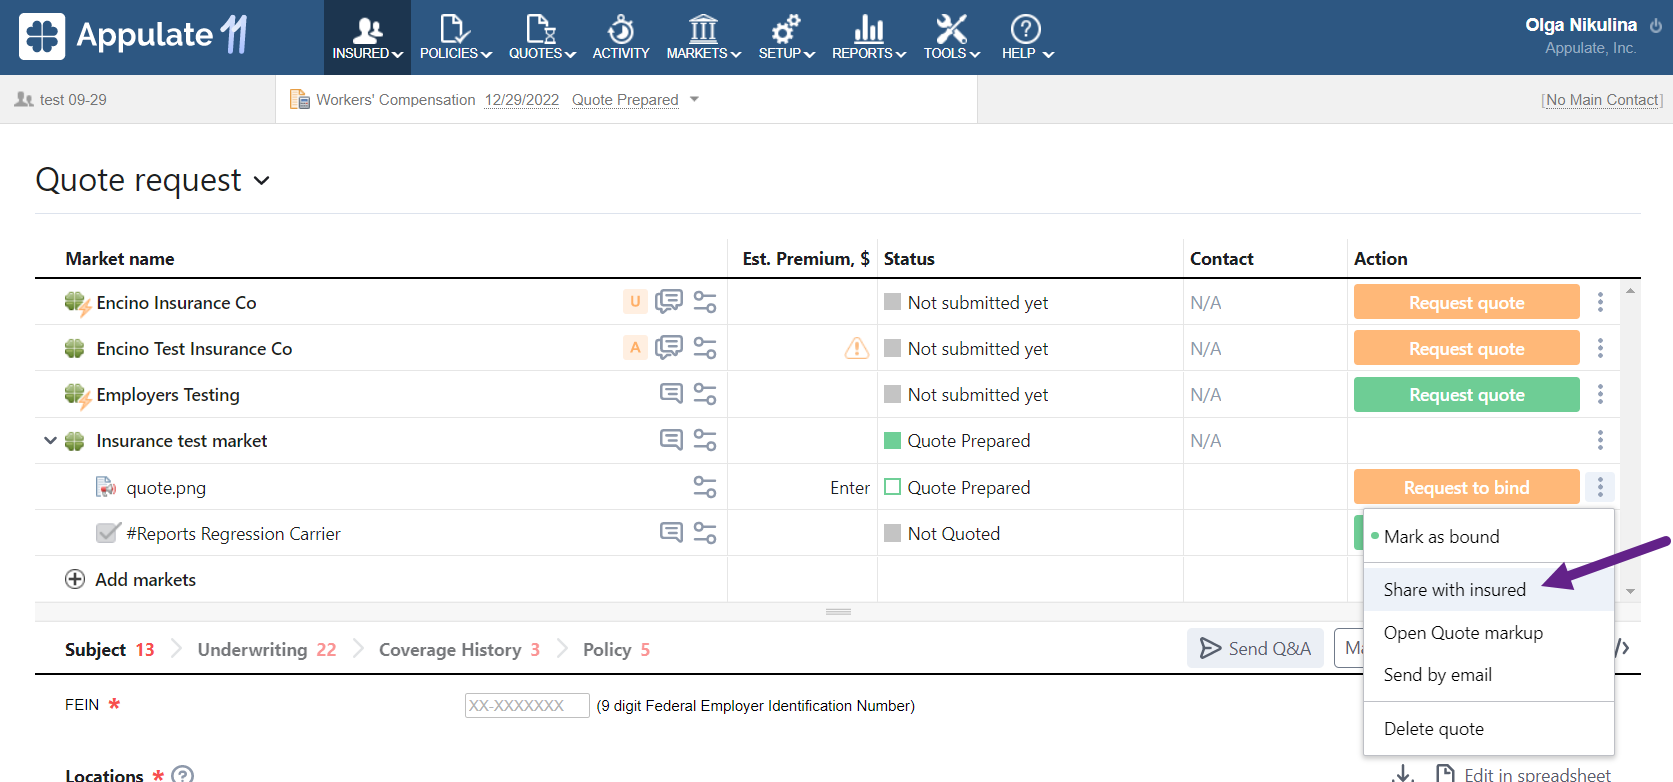Open the HELP menu
Image resolution: width=1673 pixels, height=782 pixels.
1027,38
